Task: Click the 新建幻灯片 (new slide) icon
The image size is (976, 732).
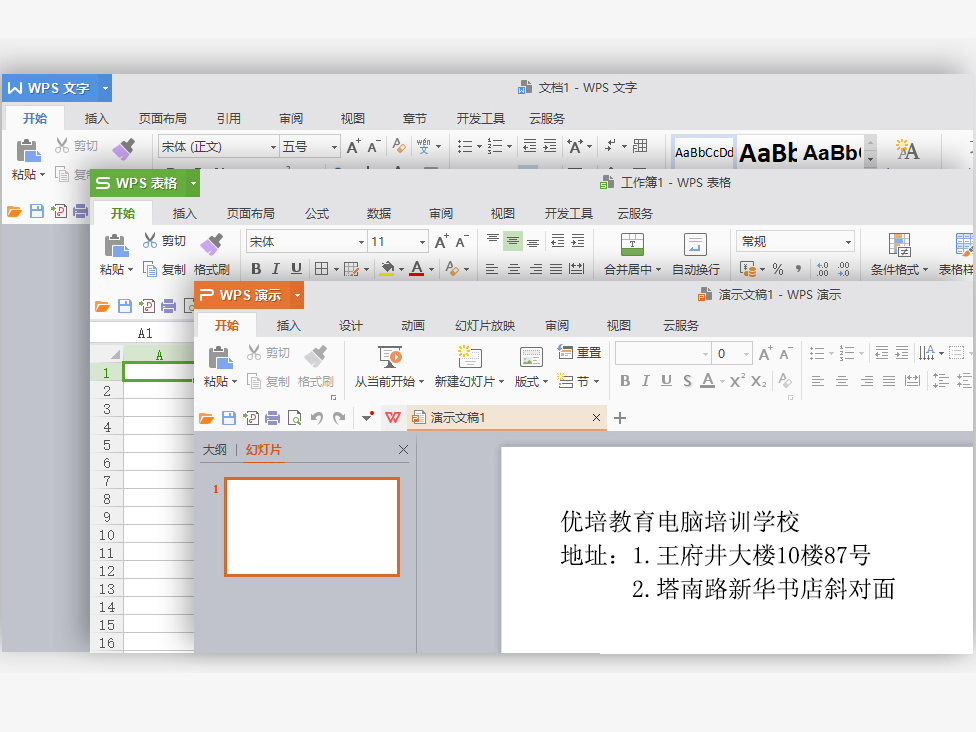Action: (x=469, y=357)
